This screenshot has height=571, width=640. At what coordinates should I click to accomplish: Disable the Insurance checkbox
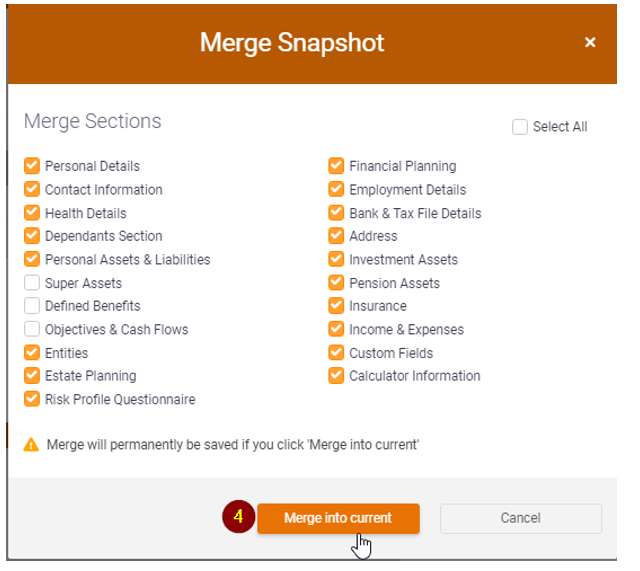click(336, 306)
